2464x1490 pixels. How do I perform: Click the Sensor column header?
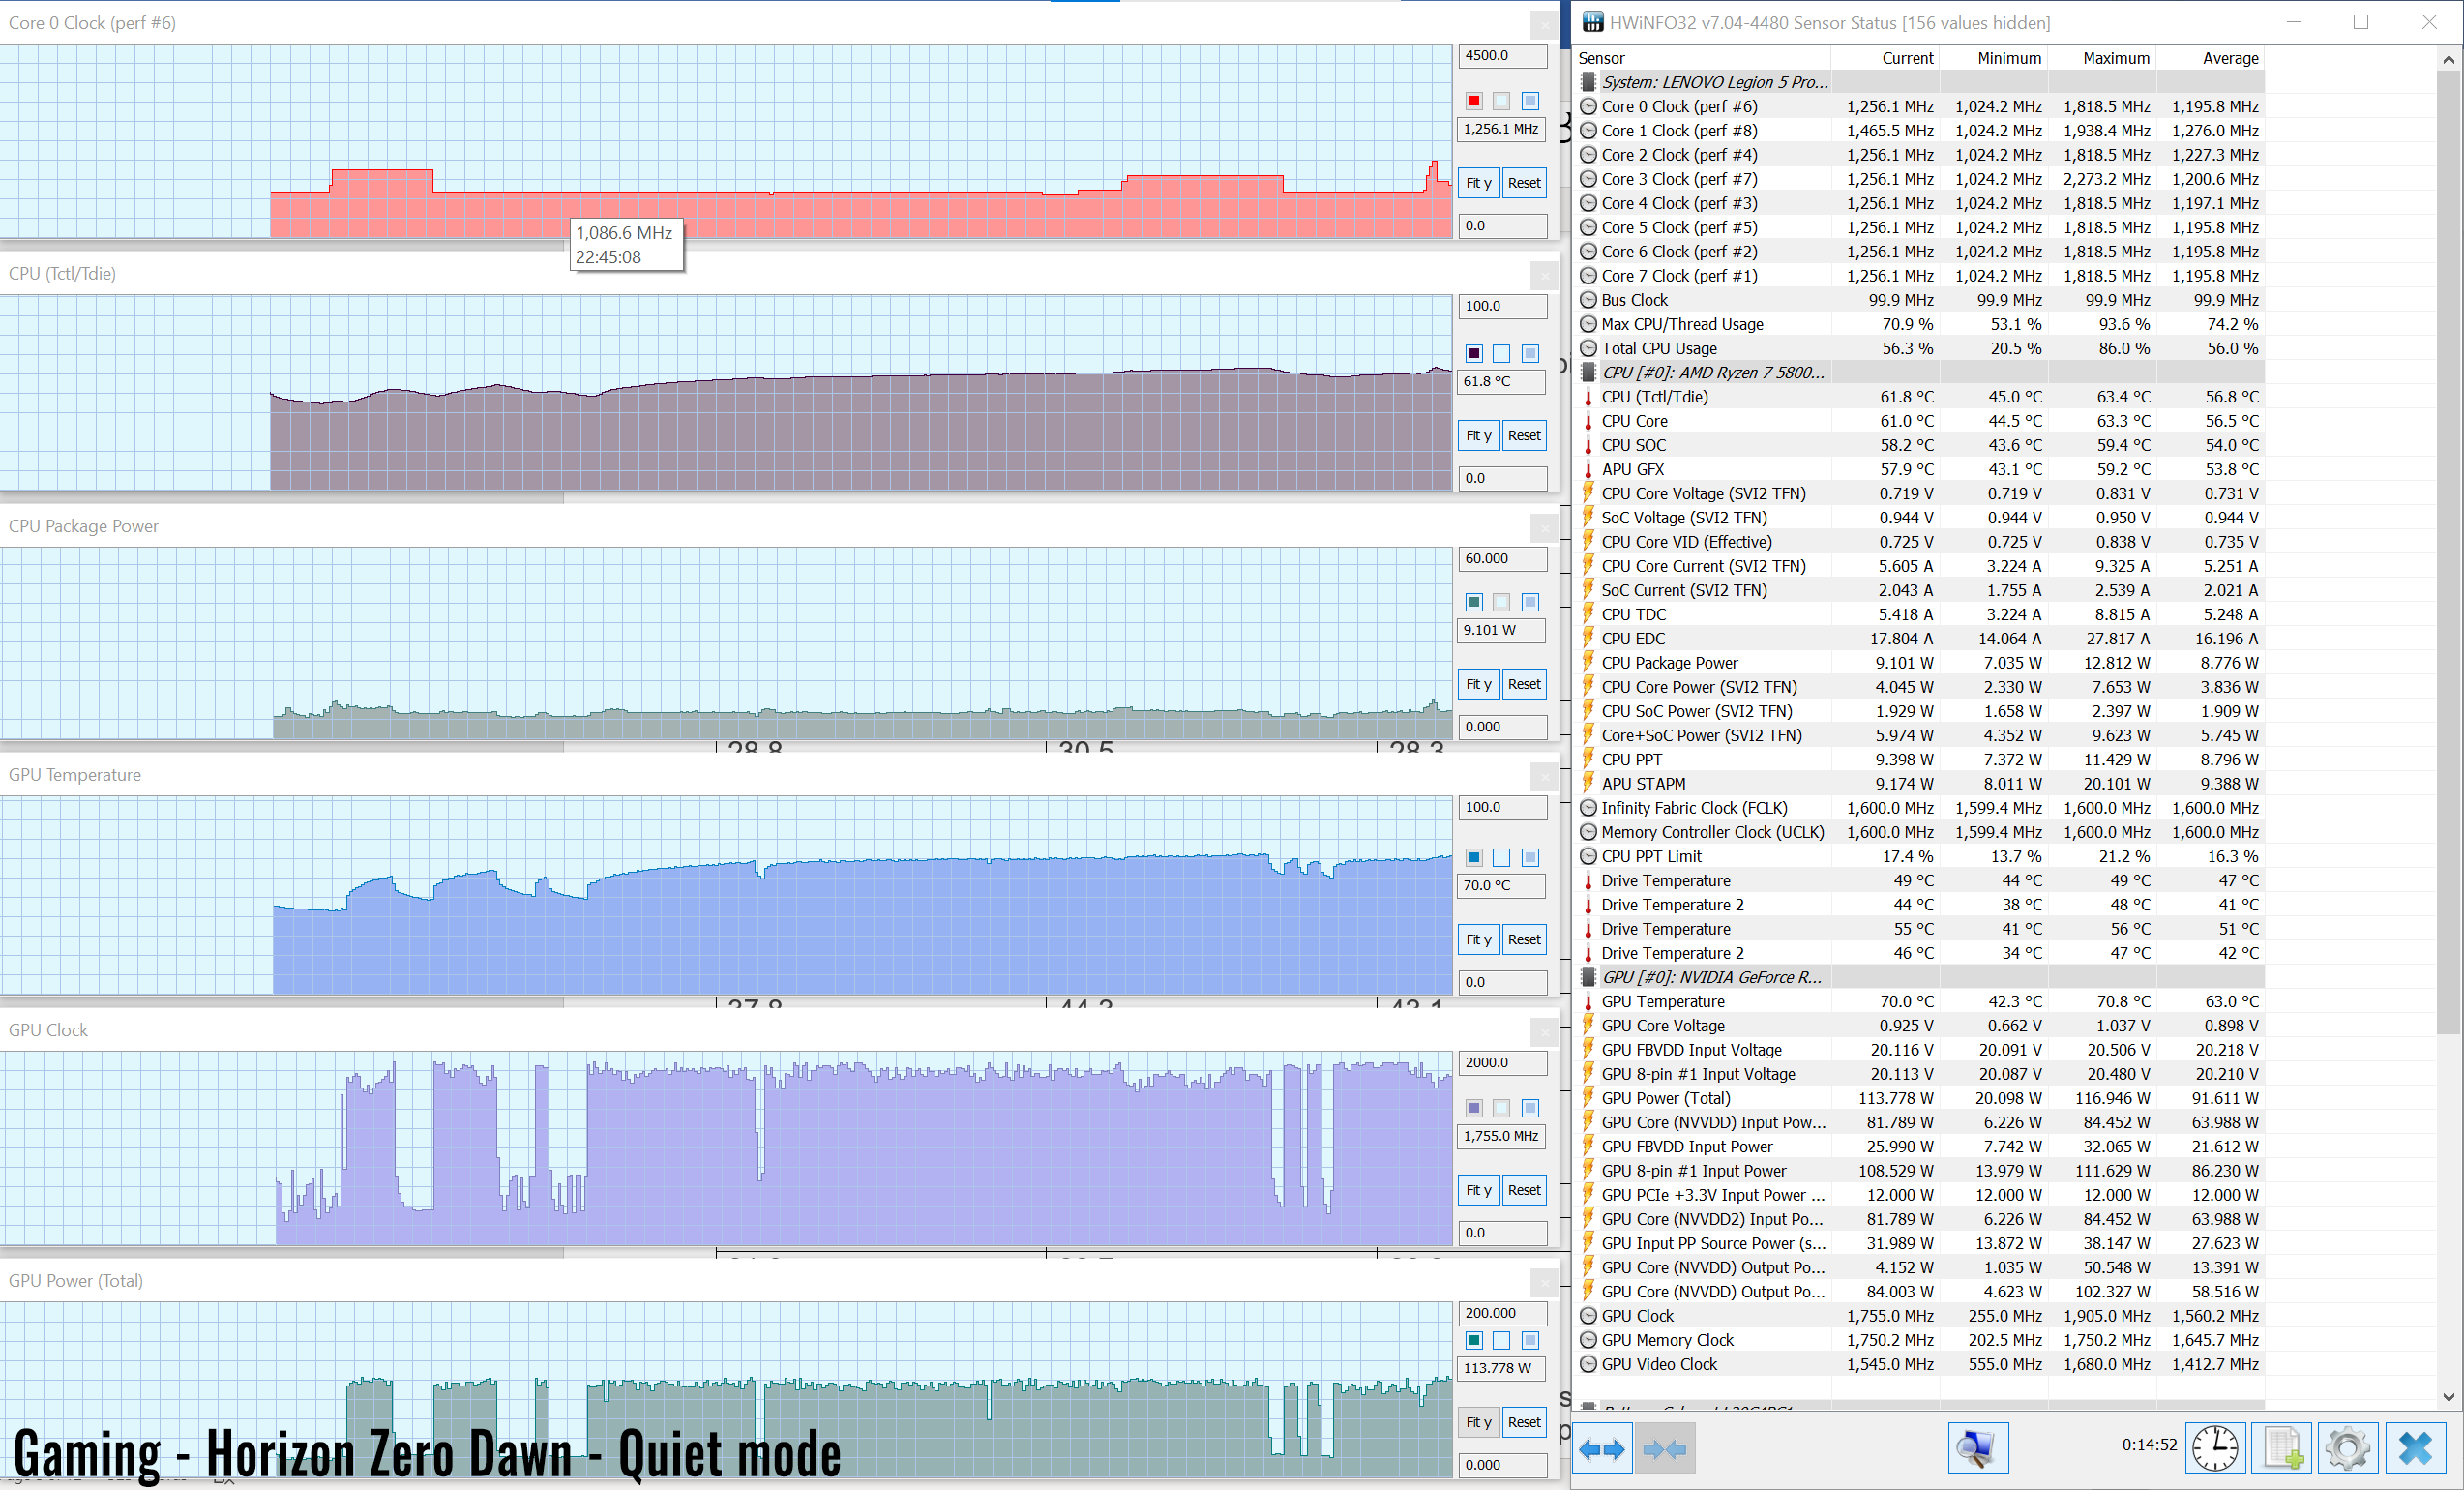tap(1703, 58)
